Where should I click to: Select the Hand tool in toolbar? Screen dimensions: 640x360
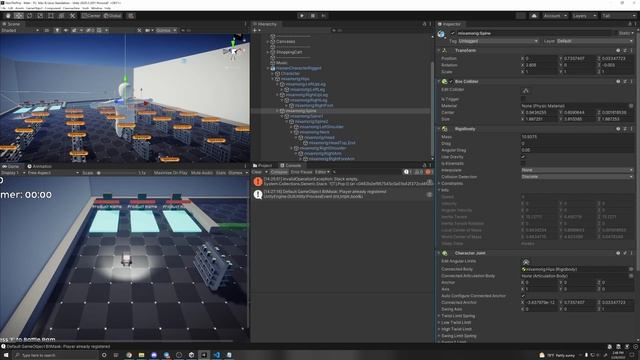[x=8, y=16]
